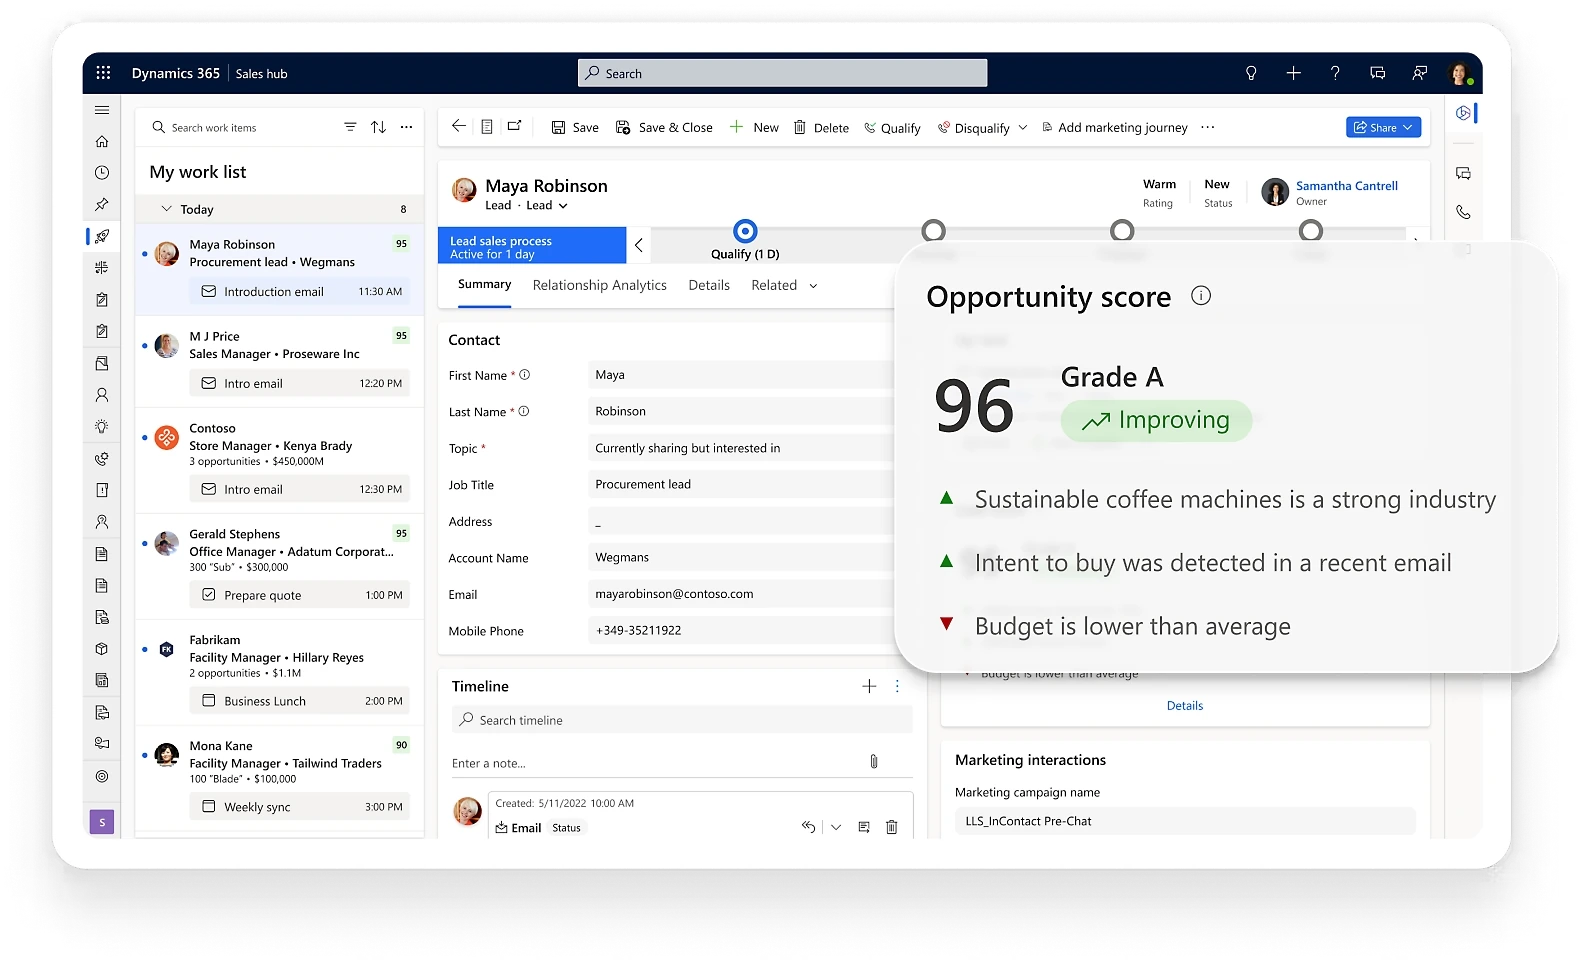
Task: Click Prepare quote activity at 1:00 PM
Action: [300, 595]
